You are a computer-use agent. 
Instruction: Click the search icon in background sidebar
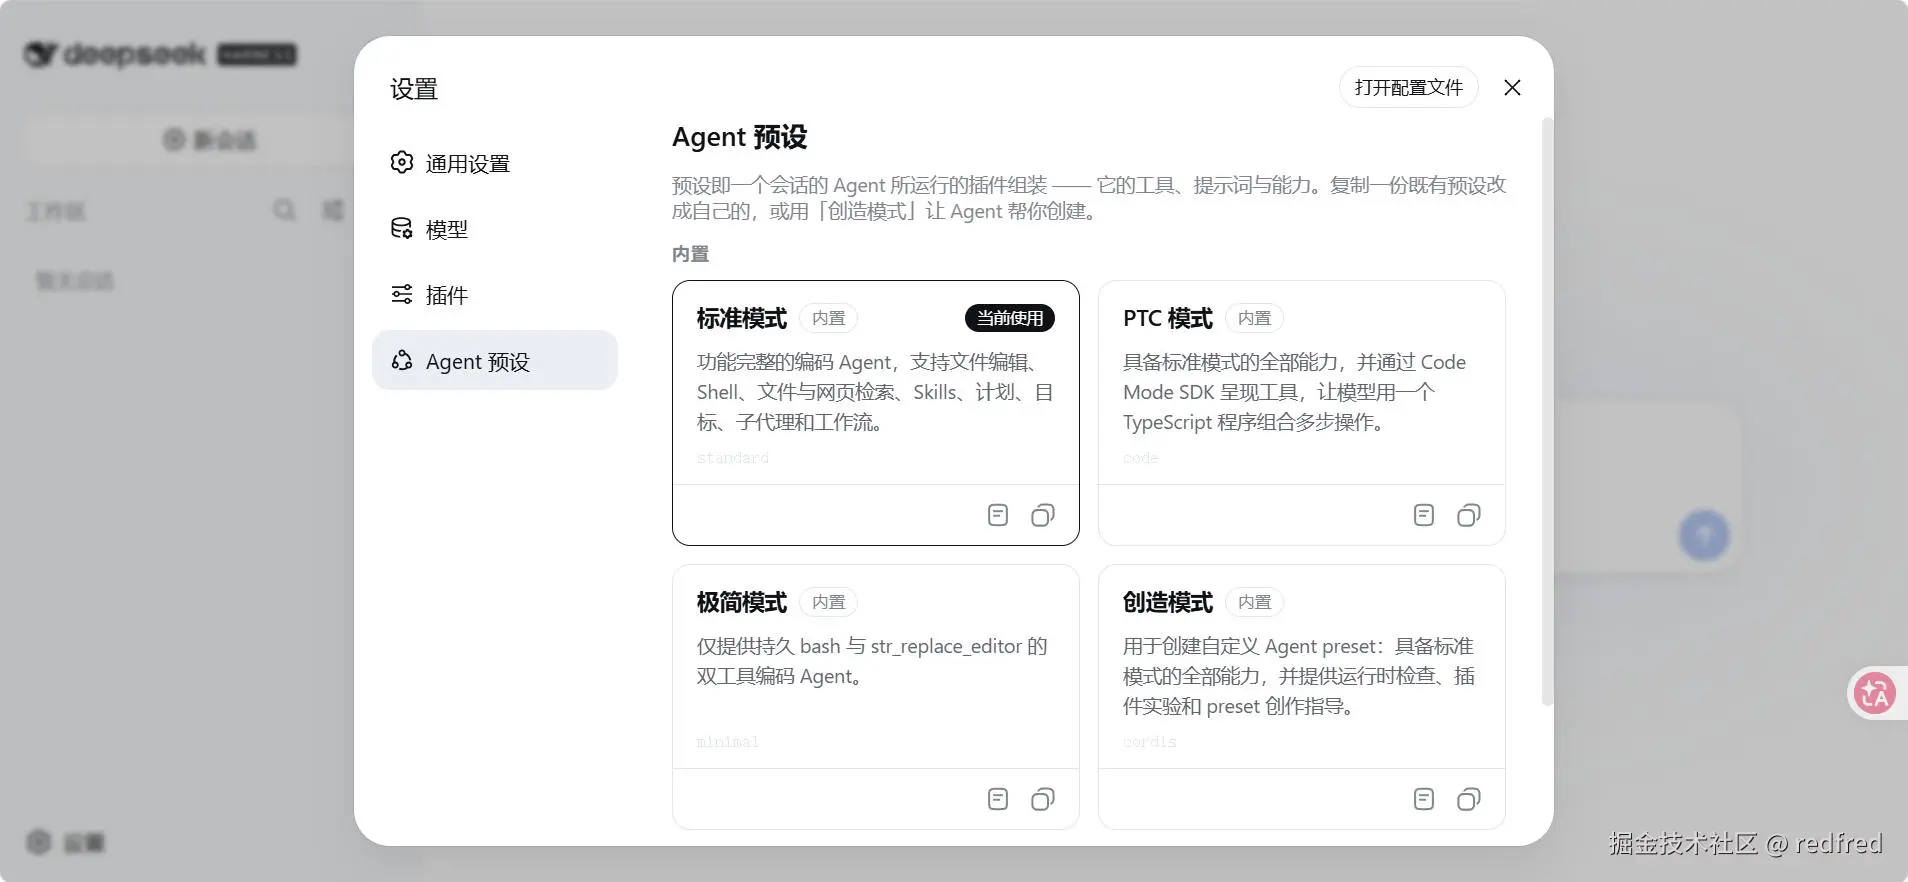pyautogui.click(x=285, y=210)
